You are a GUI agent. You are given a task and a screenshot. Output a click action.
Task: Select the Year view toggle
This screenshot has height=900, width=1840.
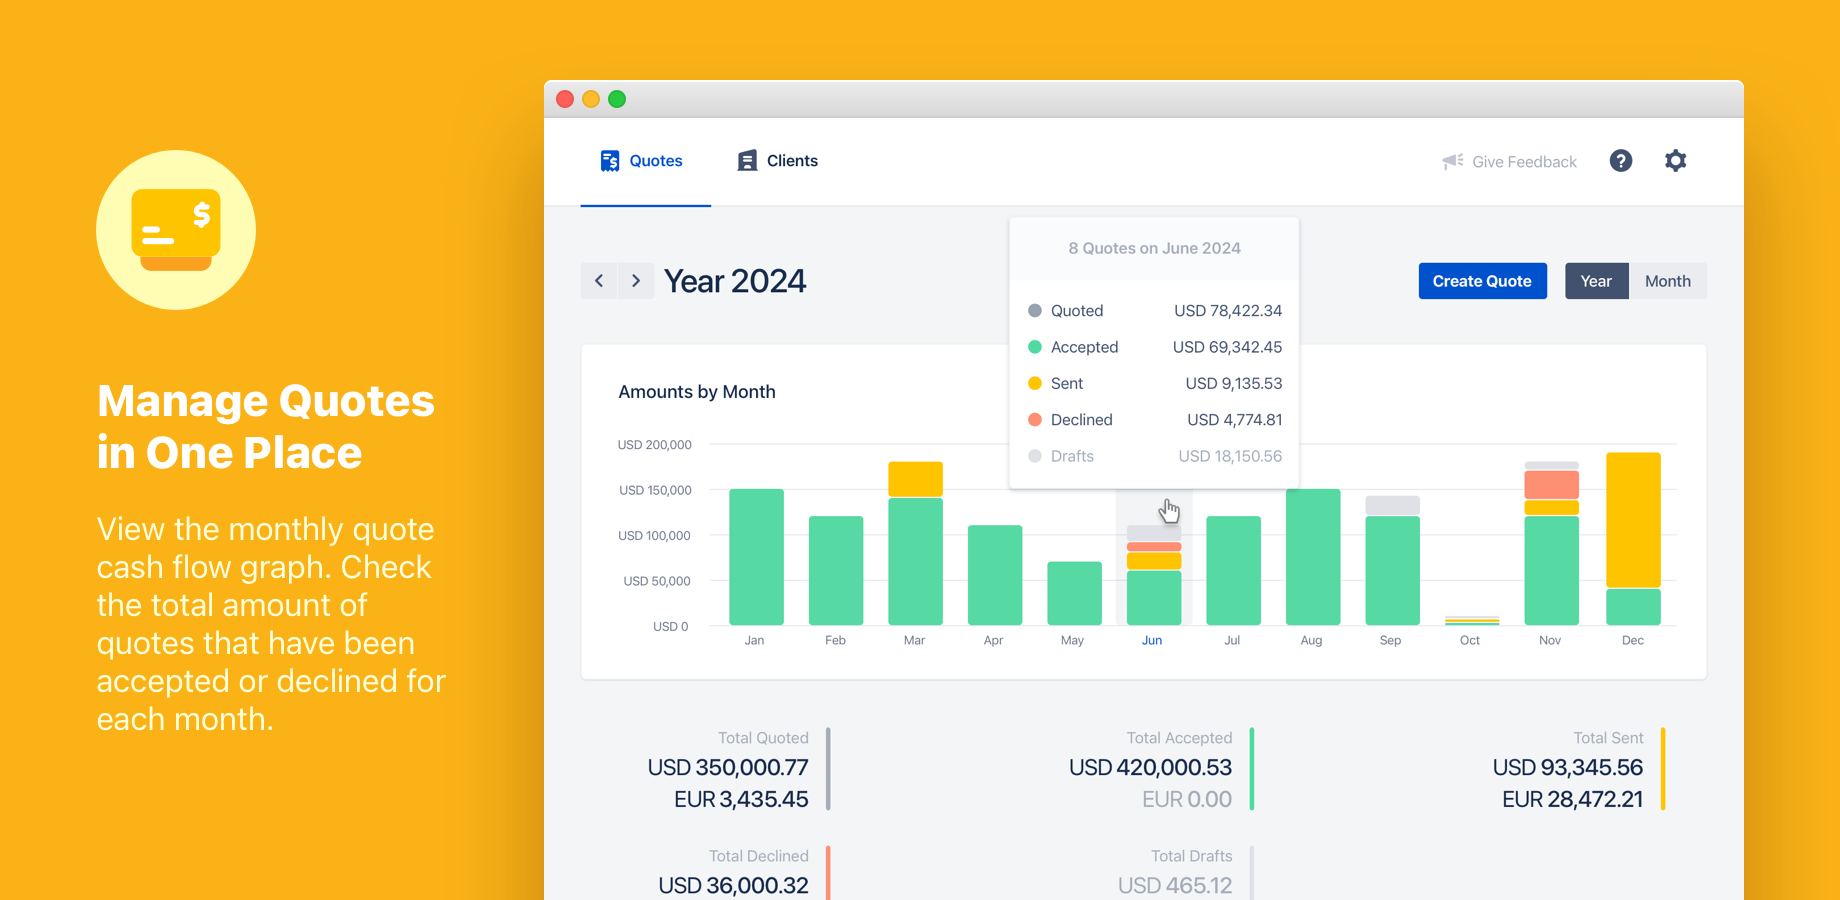(1596, 281)
